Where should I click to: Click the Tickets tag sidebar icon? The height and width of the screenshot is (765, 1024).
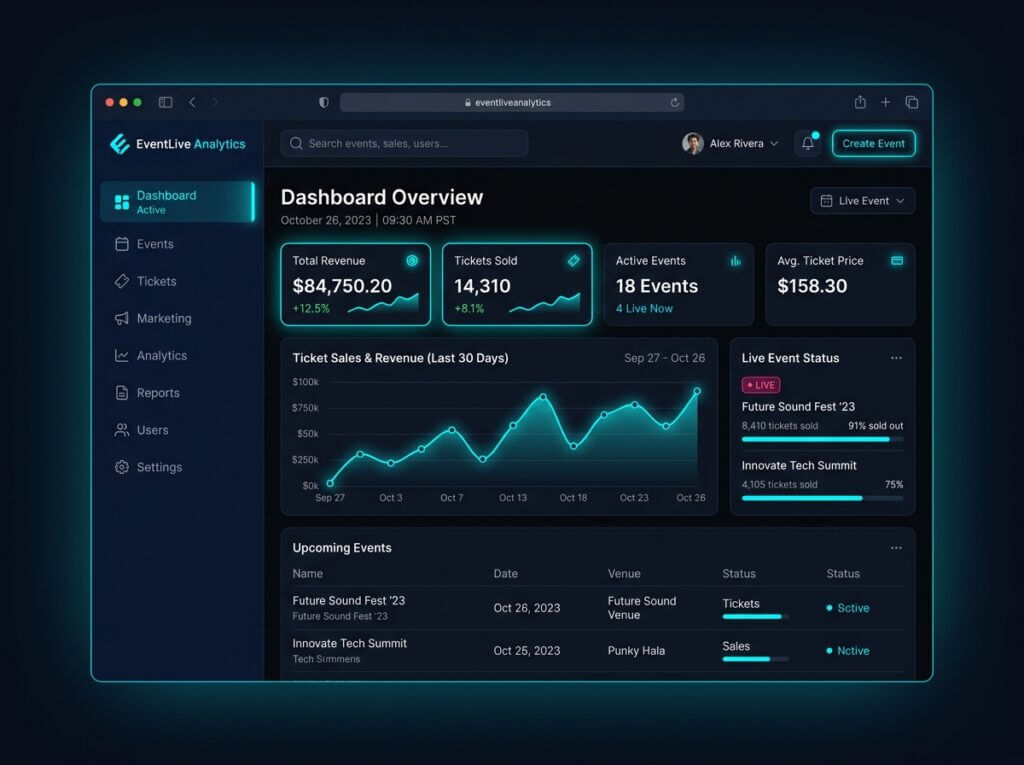tap(121, 281)
